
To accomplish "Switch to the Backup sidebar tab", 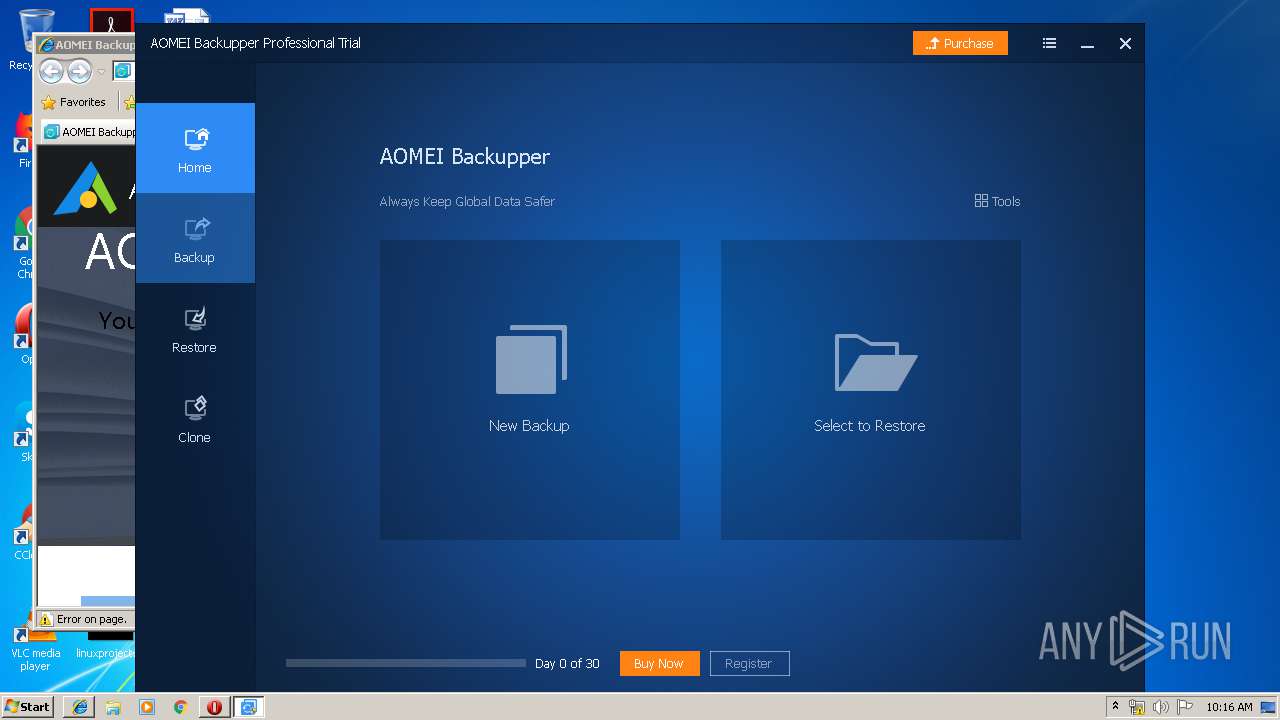I will click(x=195, y=238).
